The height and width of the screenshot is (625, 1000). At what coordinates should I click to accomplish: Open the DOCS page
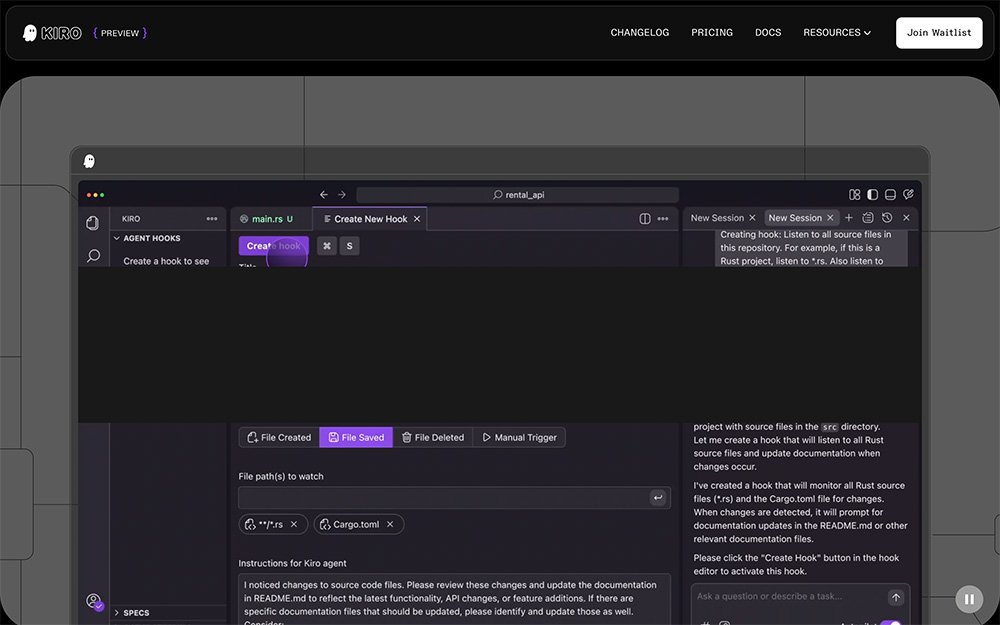[x=768, y=33]
